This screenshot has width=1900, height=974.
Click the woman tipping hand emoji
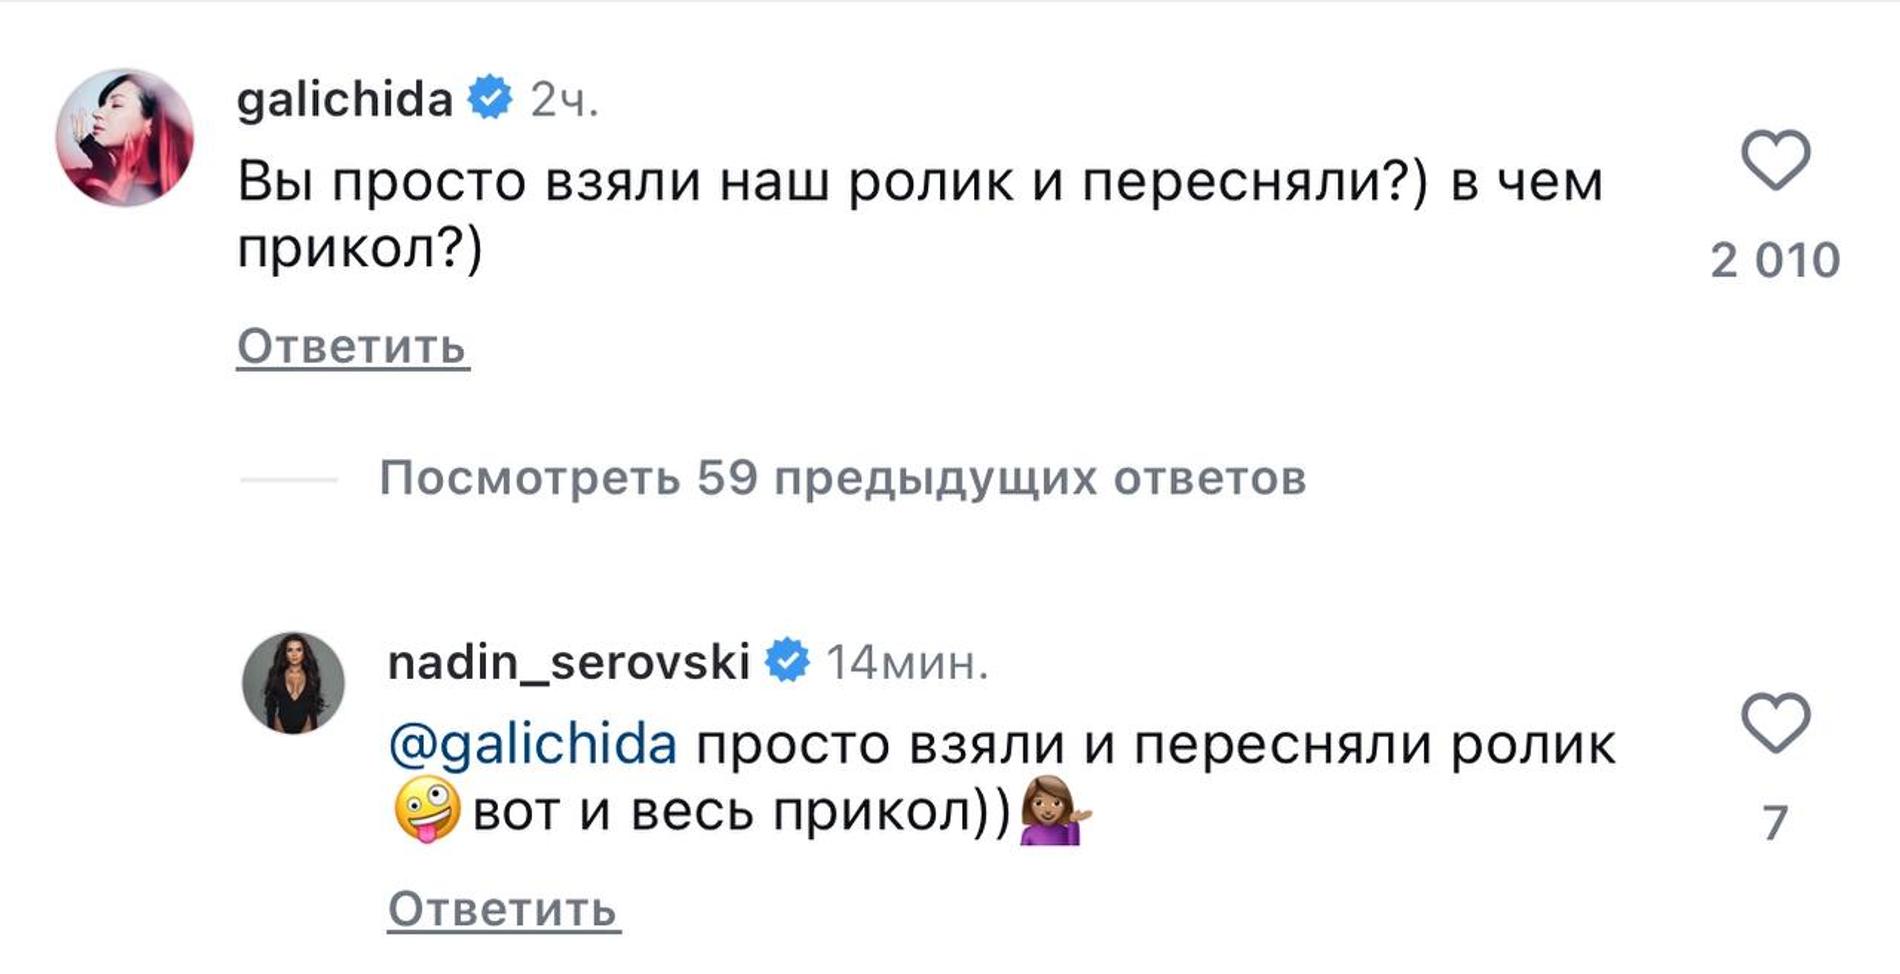1053,810
